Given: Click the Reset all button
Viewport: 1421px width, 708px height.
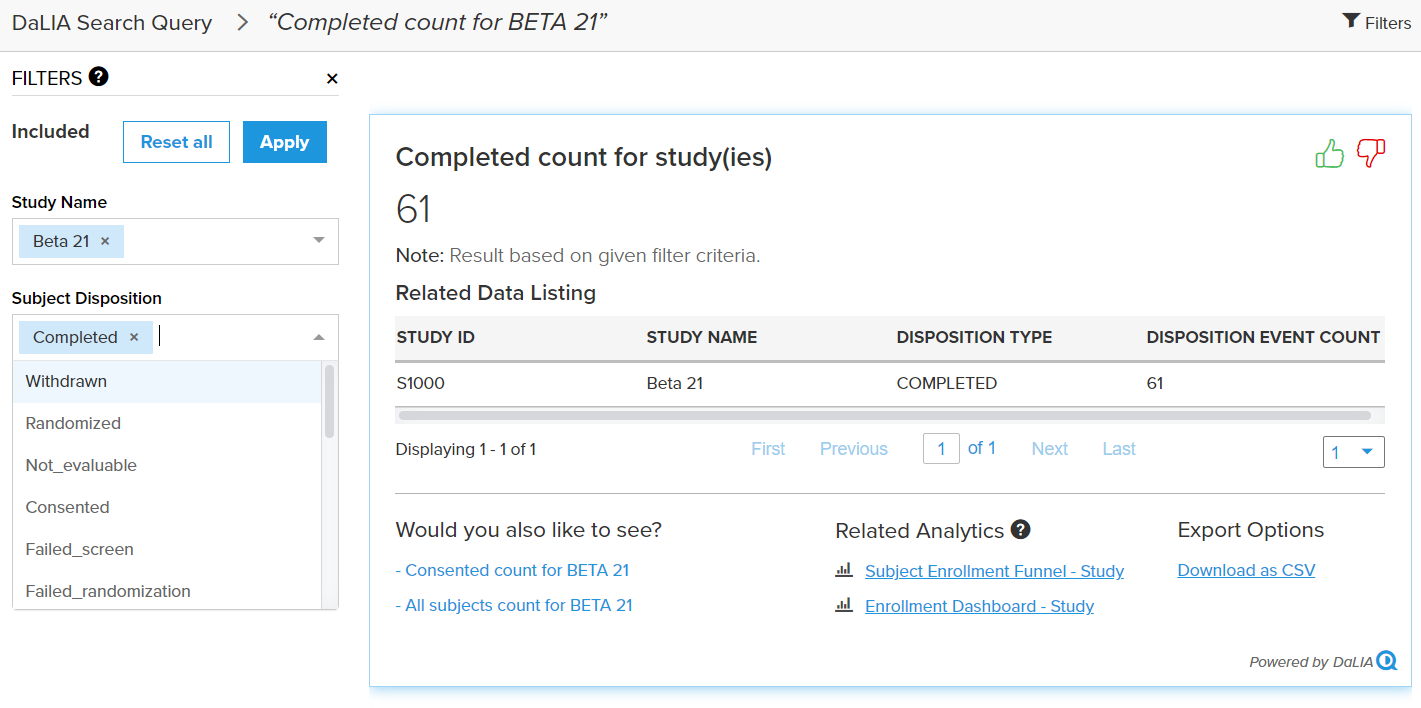Looking at the screenshot, I should [x=176, y=142].
